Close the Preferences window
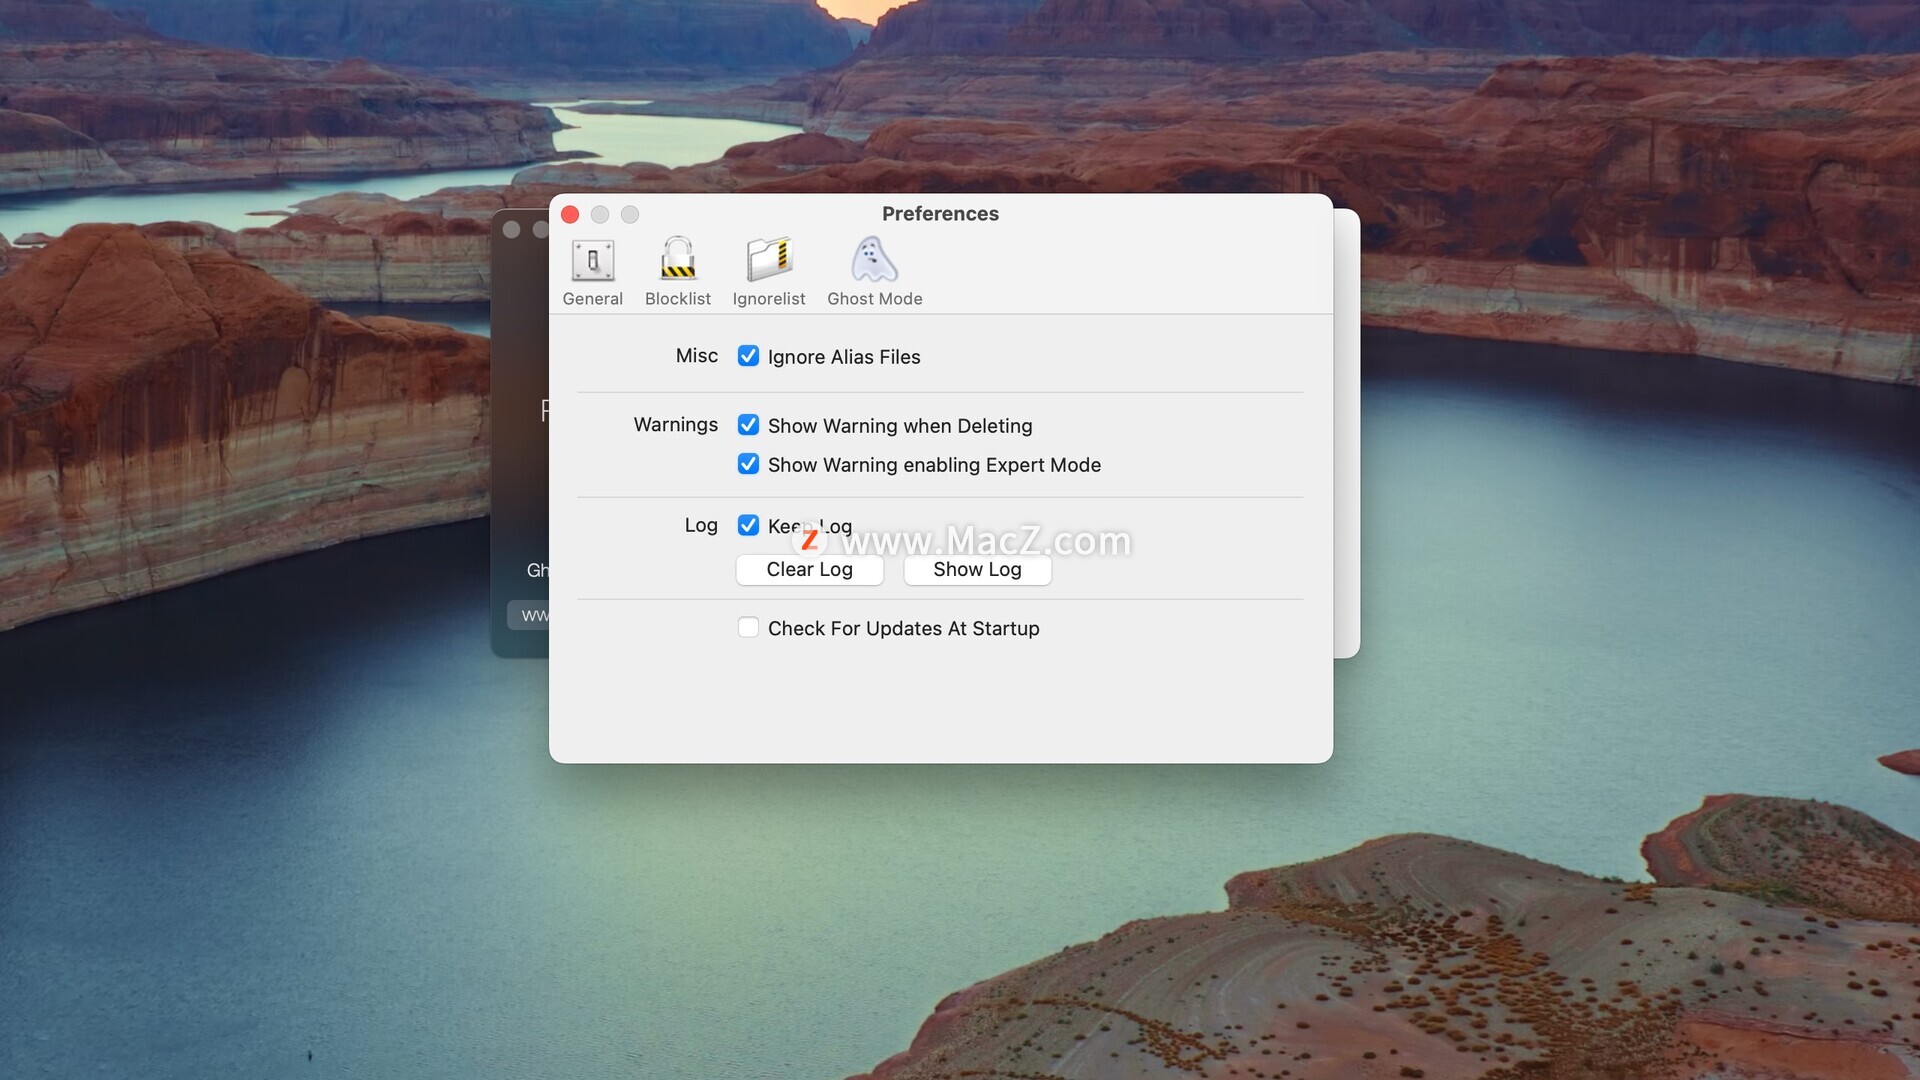 pos(570,214)
